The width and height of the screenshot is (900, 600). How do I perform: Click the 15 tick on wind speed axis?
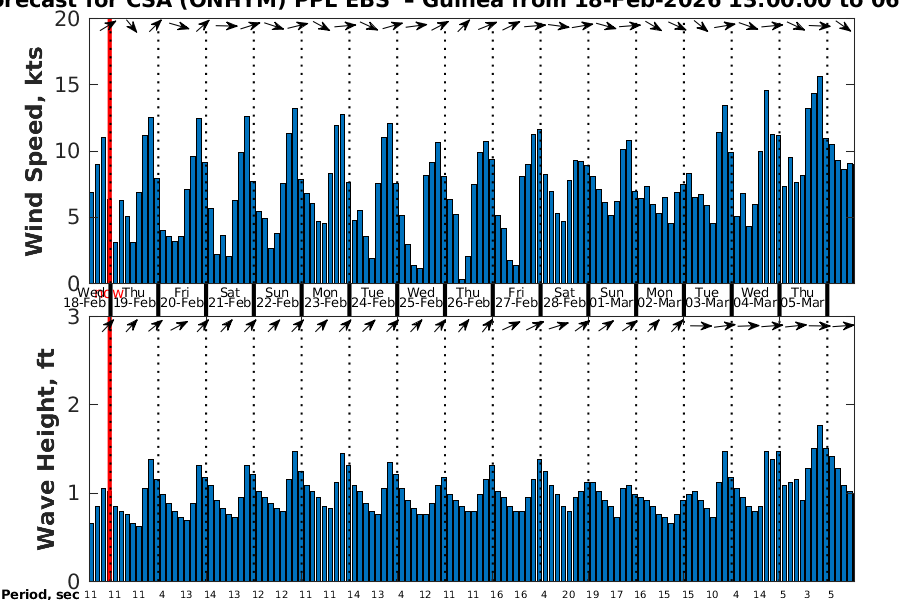tap(68, 85)
